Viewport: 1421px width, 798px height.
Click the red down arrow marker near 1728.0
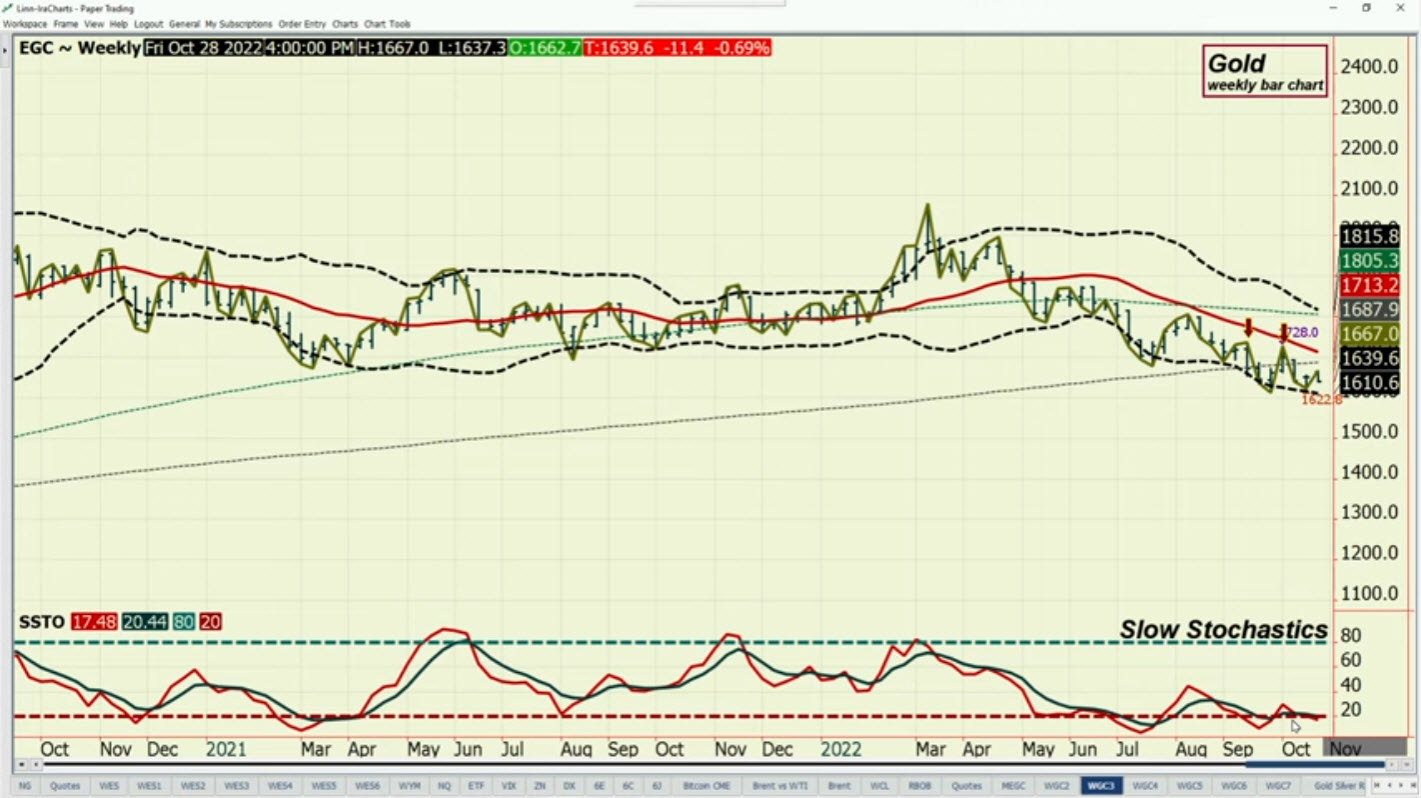[1283, 332]
